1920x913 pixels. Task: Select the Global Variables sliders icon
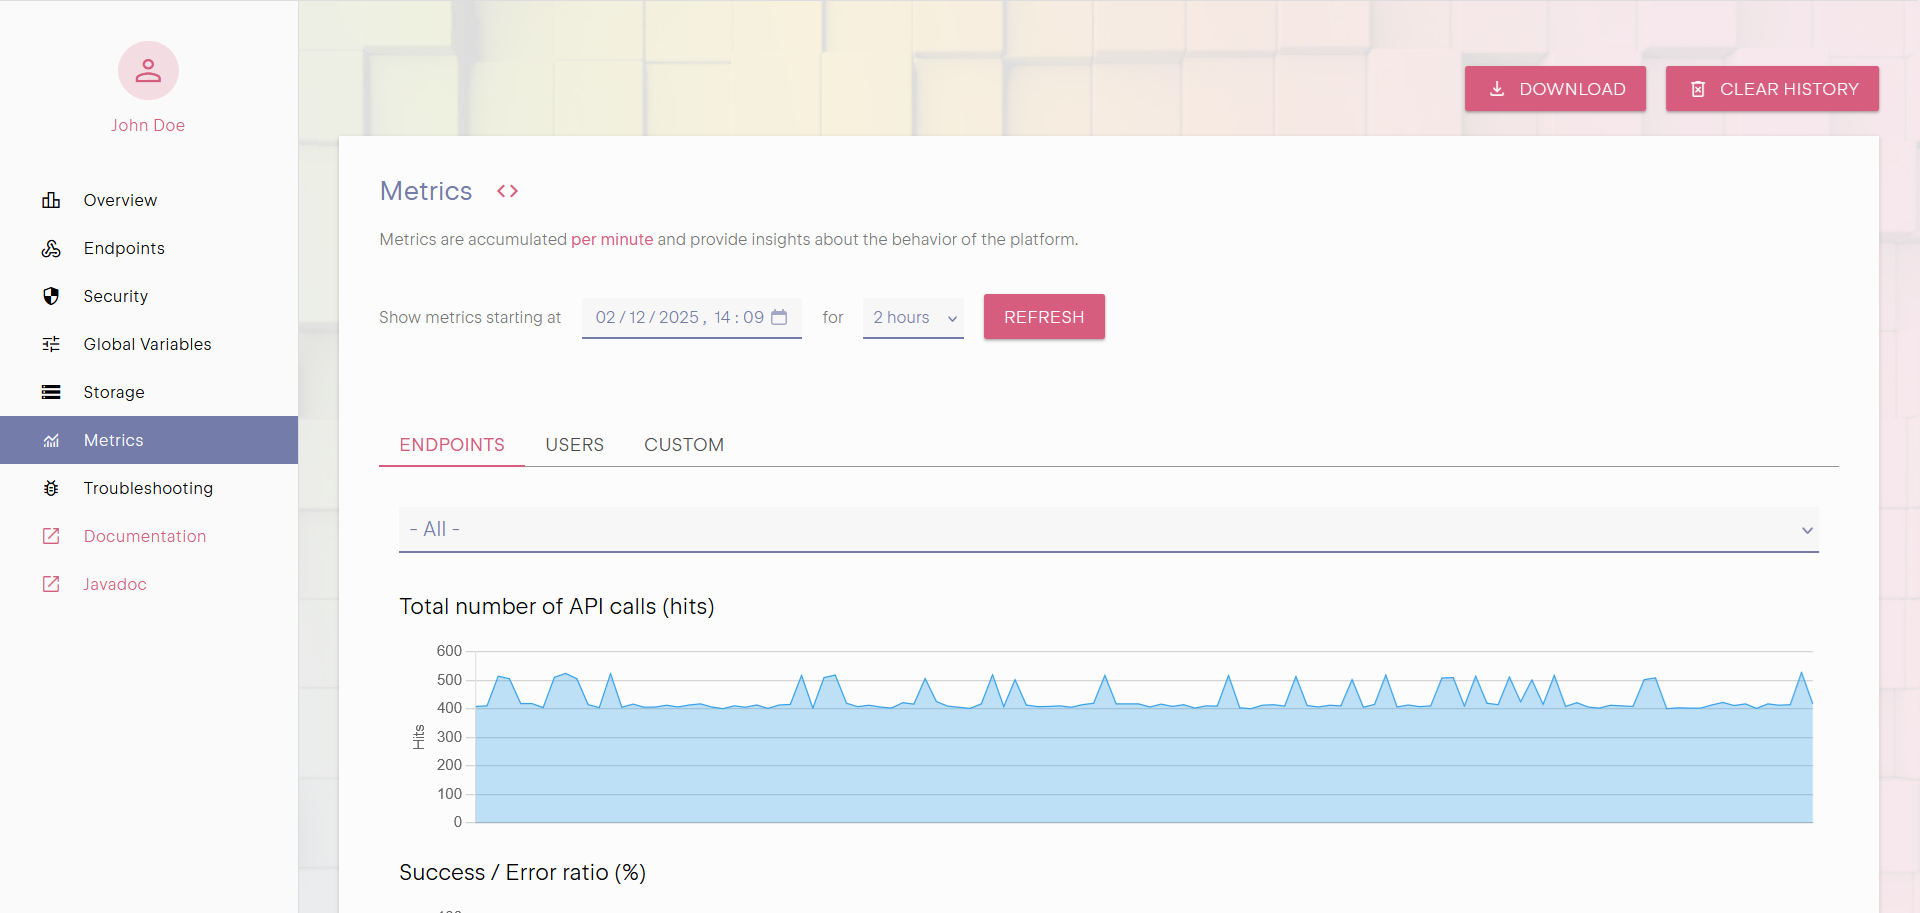click(x=51, y=344)
